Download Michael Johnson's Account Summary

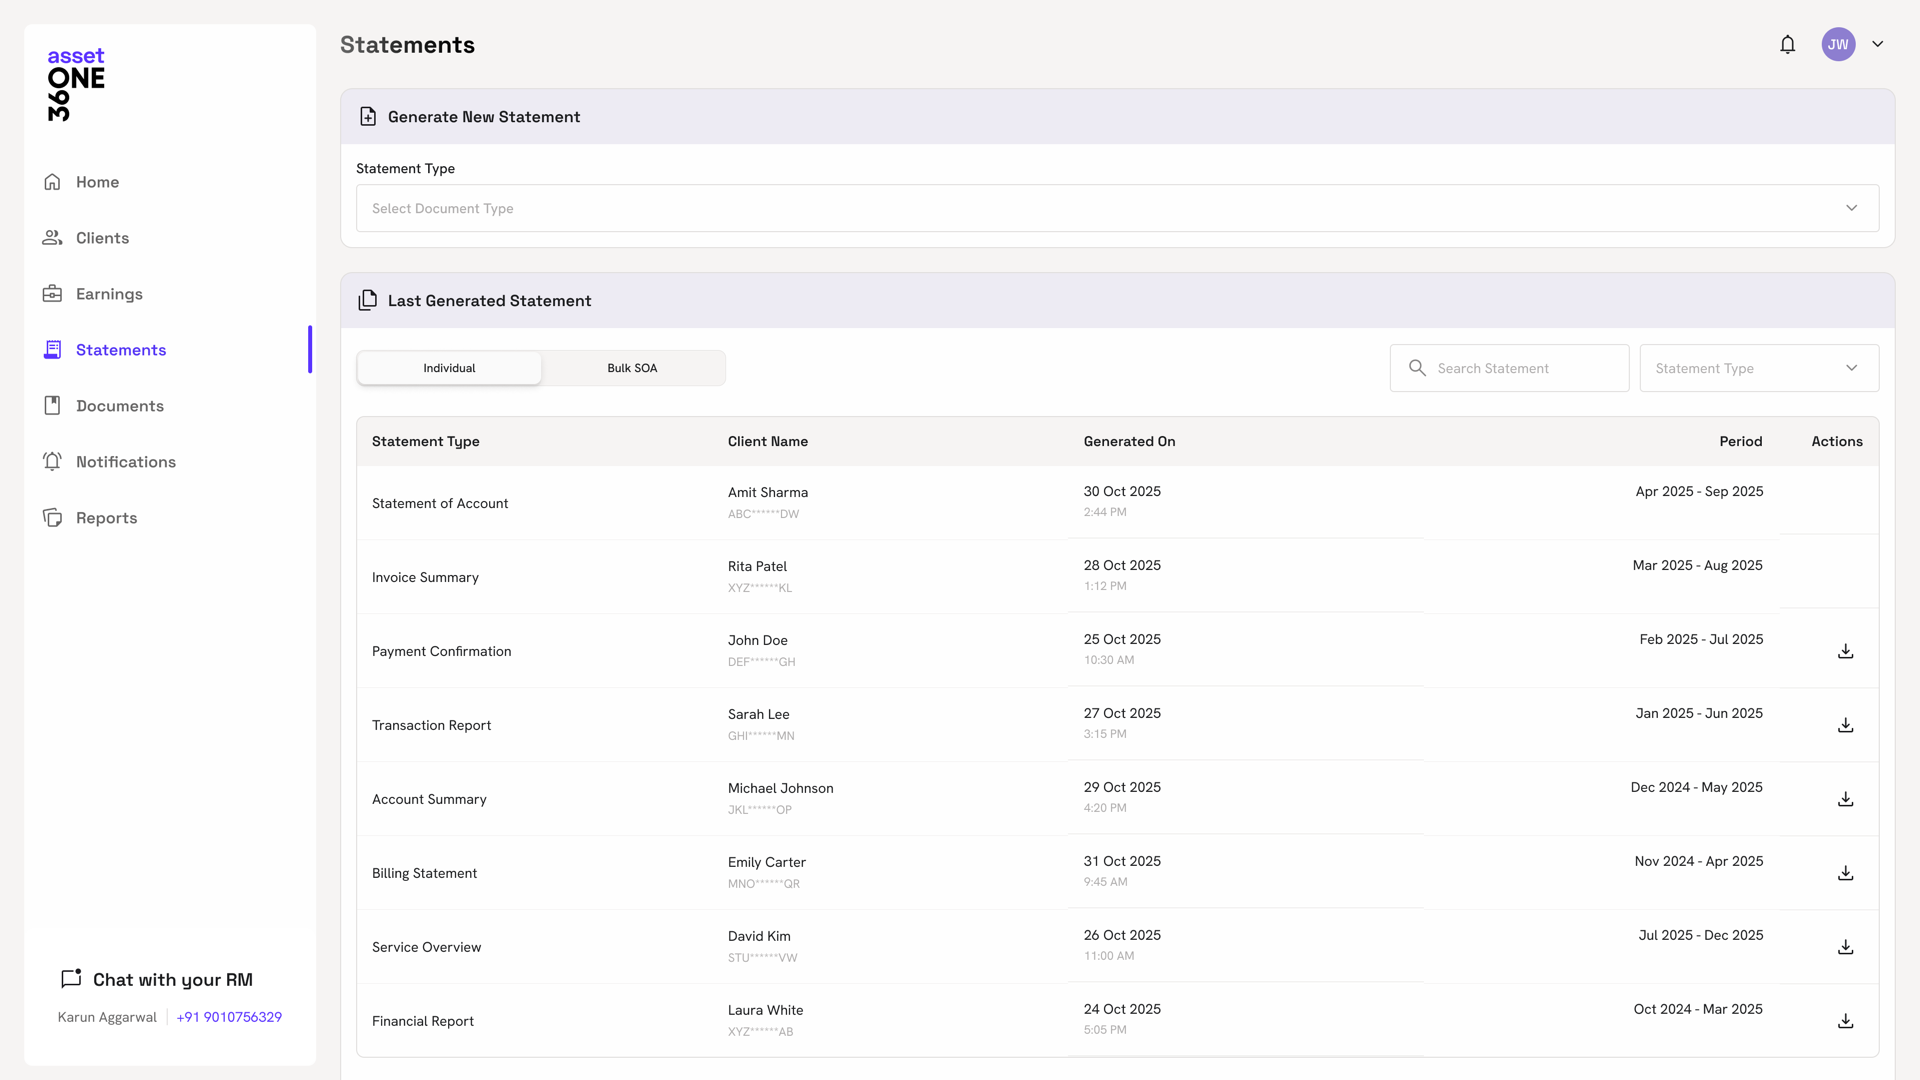tap(1845, 799)
